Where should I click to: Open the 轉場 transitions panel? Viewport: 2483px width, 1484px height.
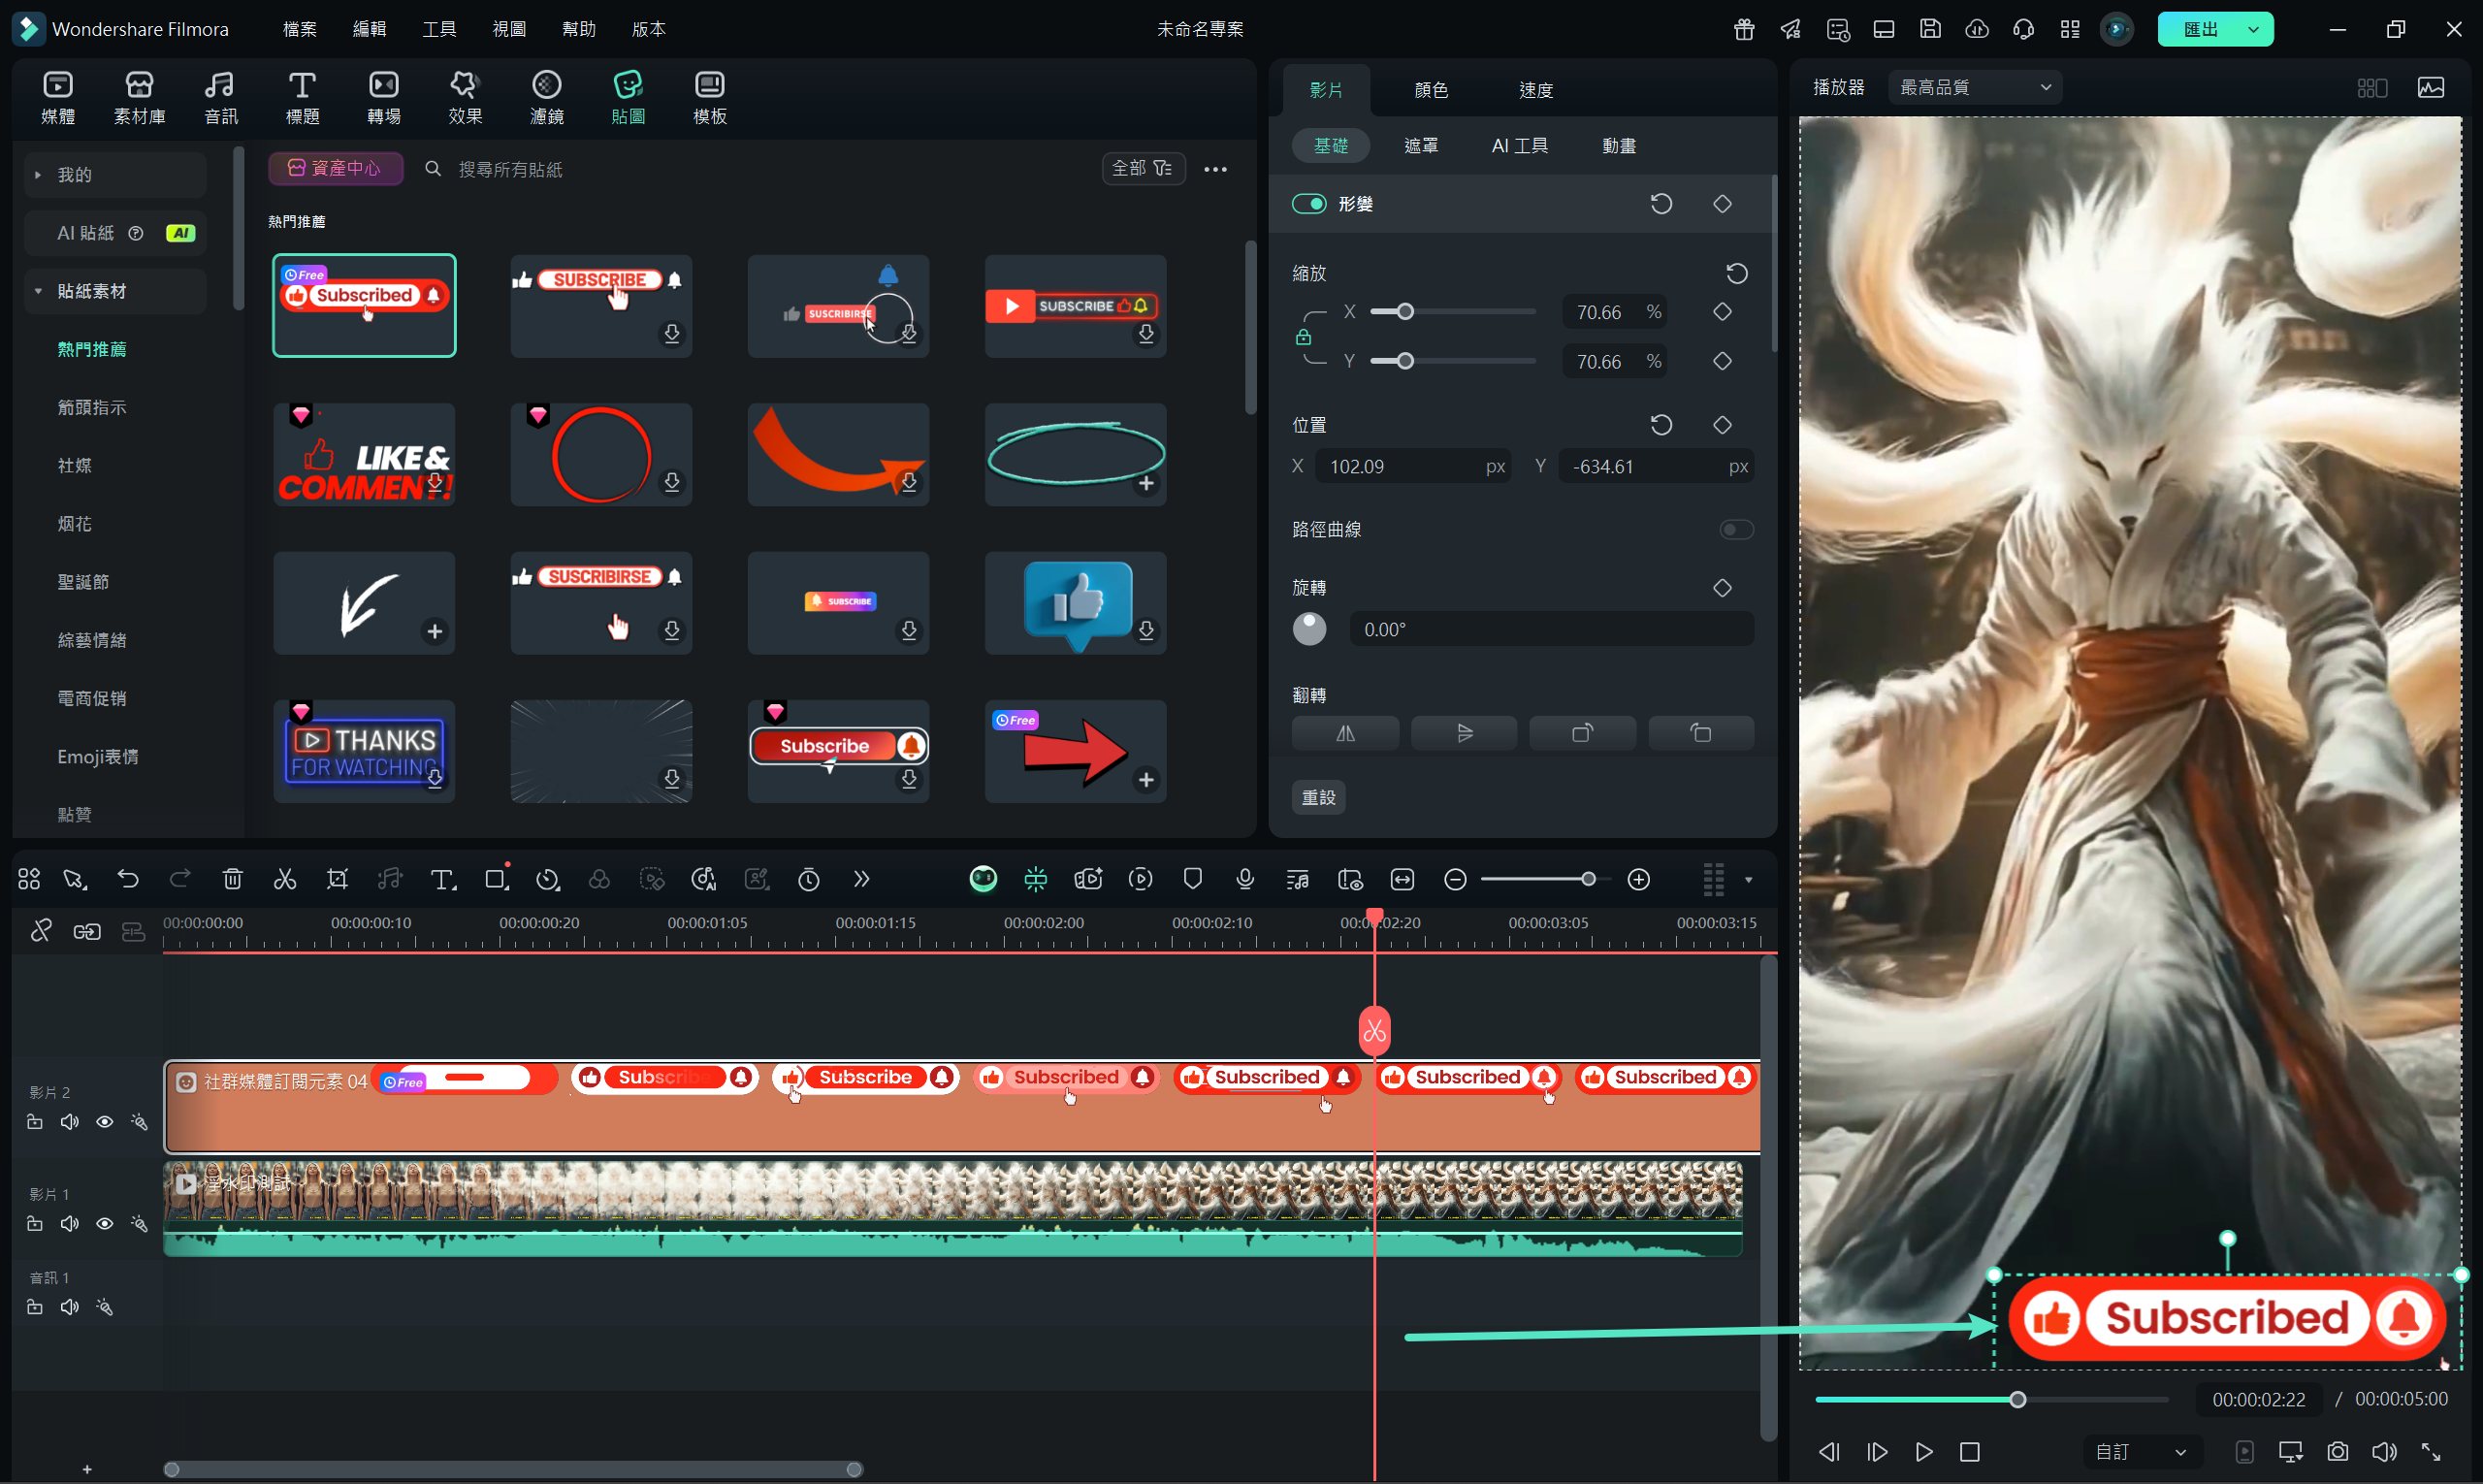coord(384,98)
